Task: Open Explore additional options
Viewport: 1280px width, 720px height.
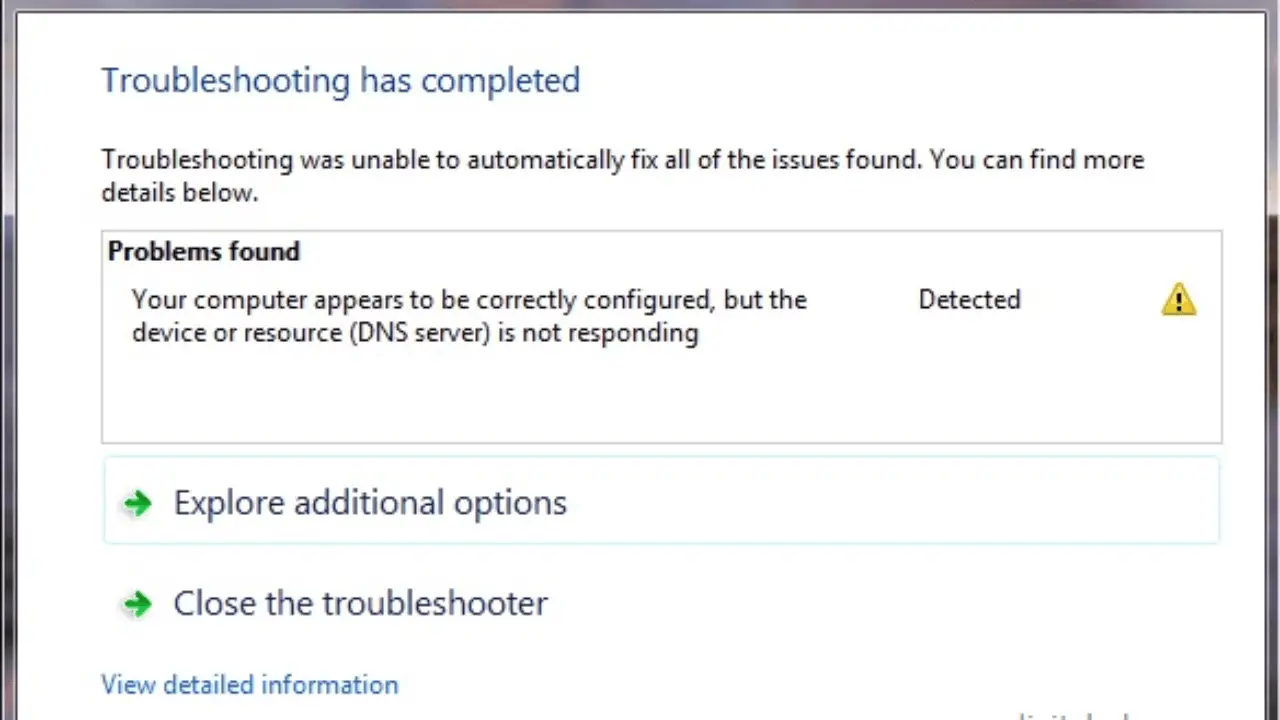Action: coord(370,502)
